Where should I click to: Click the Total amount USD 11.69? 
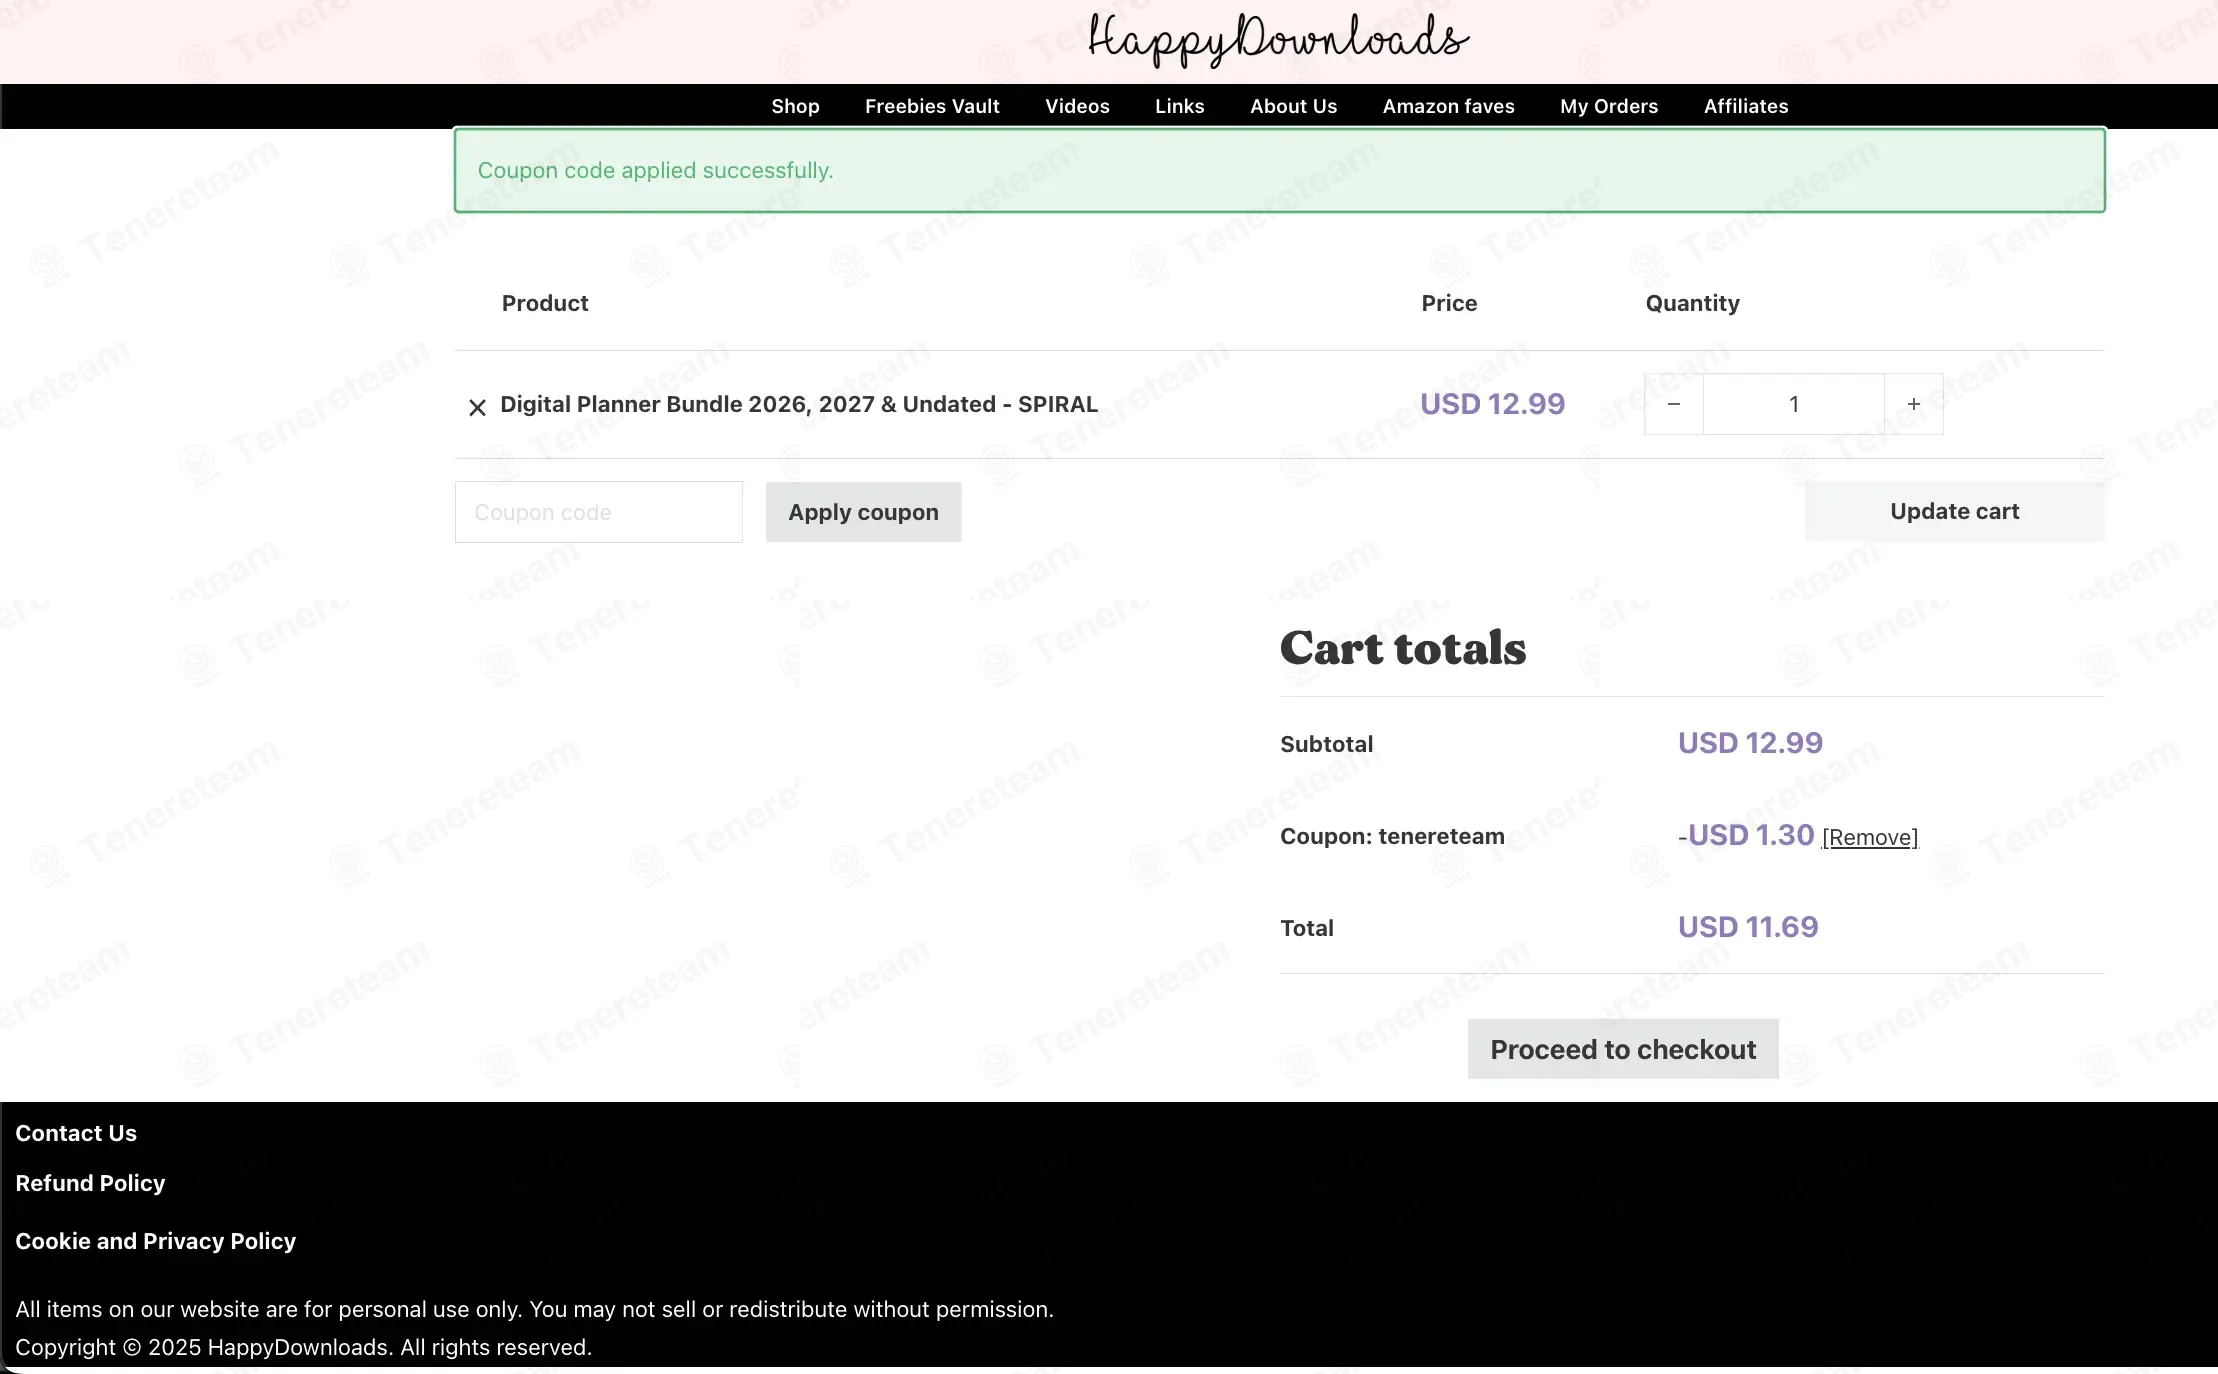1748,927
